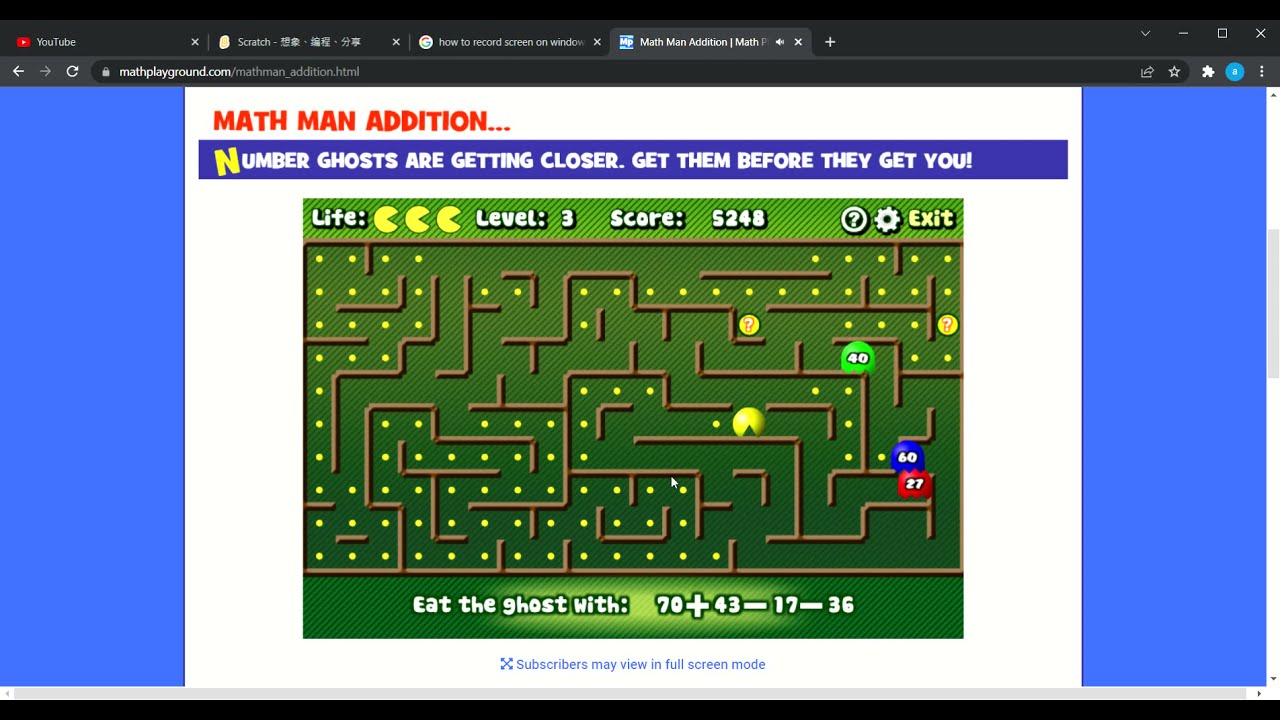The image size is (1280, 720).
Task: Open a new browser tab
Action: coord(830,42)
